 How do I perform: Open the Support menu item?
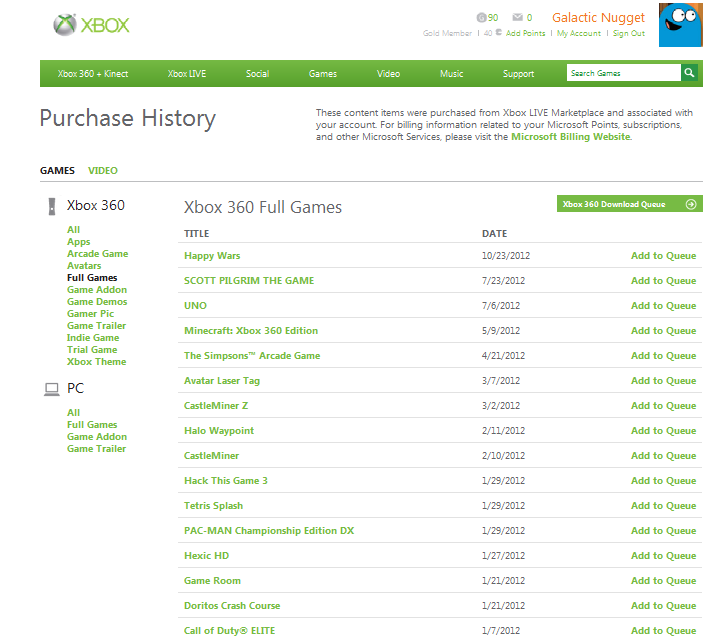(518, 74)
